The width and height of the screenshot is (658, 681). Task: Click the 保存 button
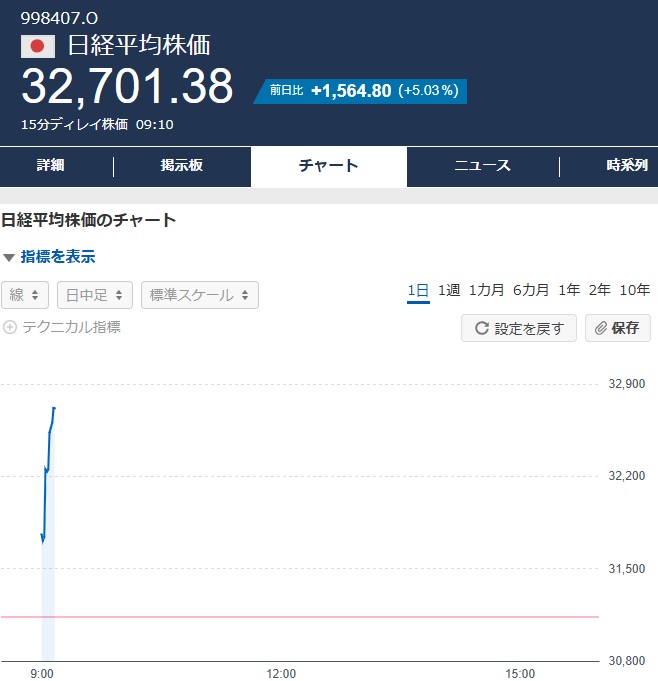tap(618, 328)
